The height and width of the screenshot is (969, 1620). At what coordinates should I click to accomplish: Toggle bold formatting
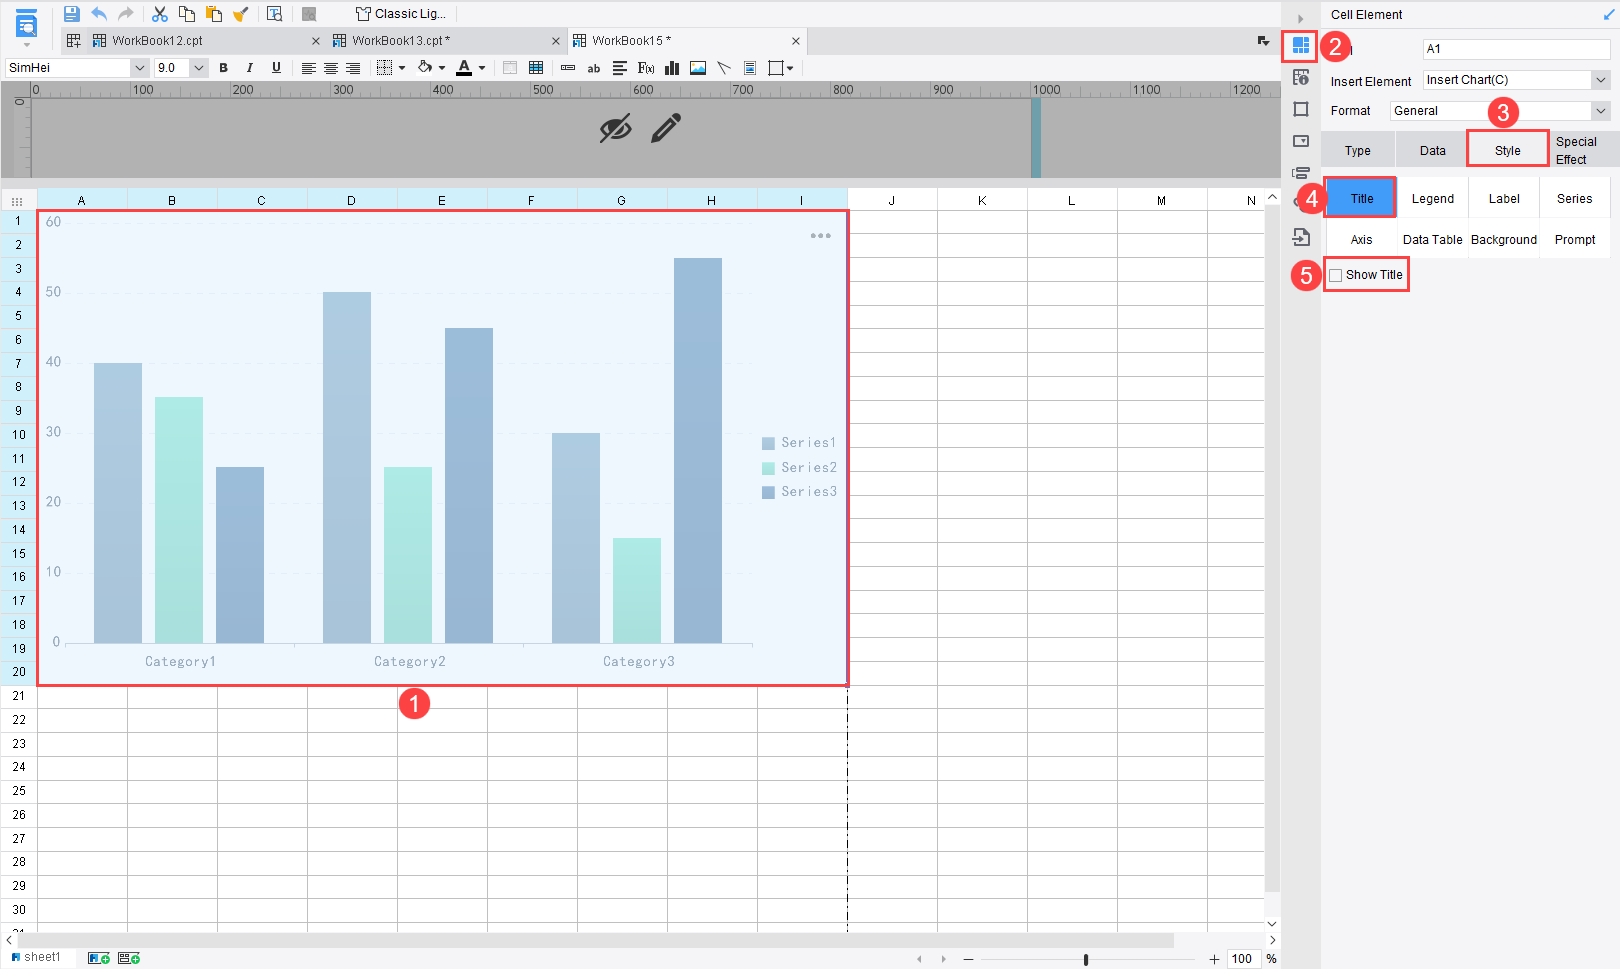tap(223, 68)
